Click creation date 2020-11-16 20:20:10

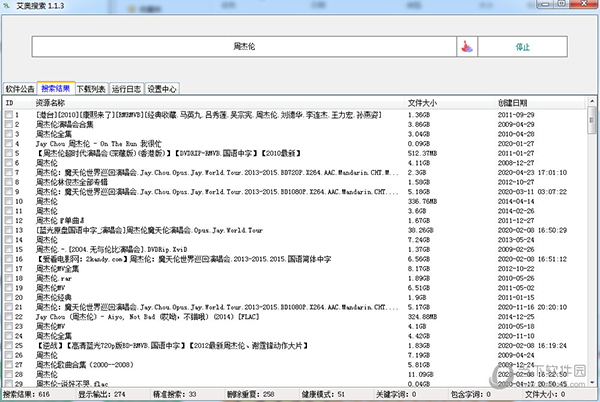(x=532, y=307)
